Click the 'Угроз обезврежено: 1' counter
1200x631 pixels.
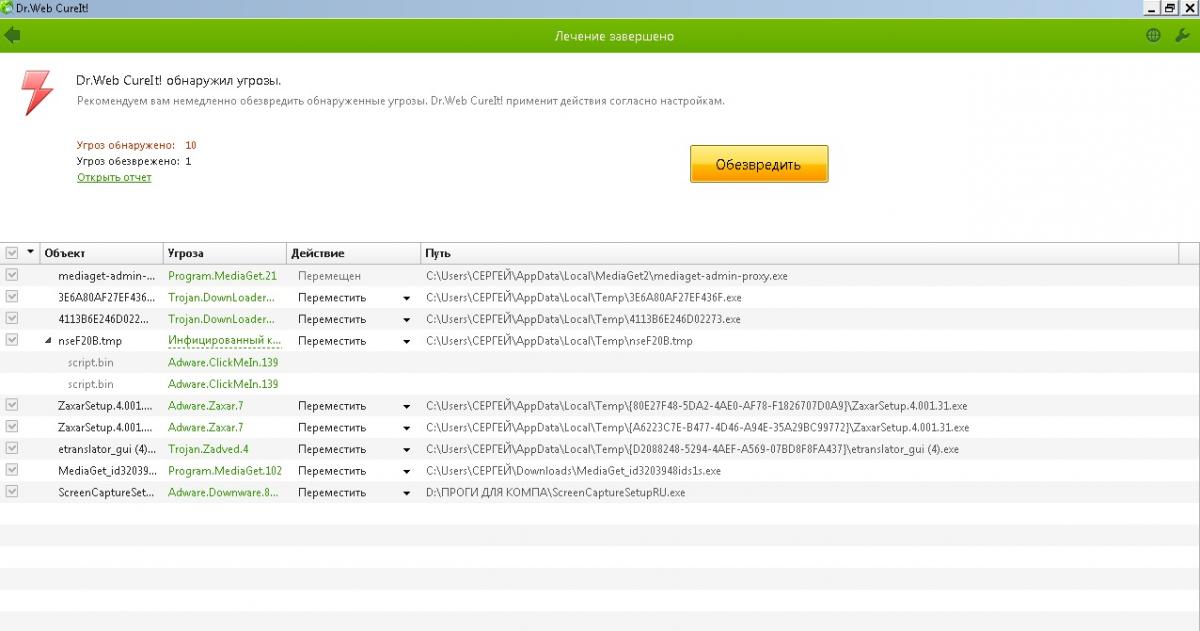[x=134, y=161]
